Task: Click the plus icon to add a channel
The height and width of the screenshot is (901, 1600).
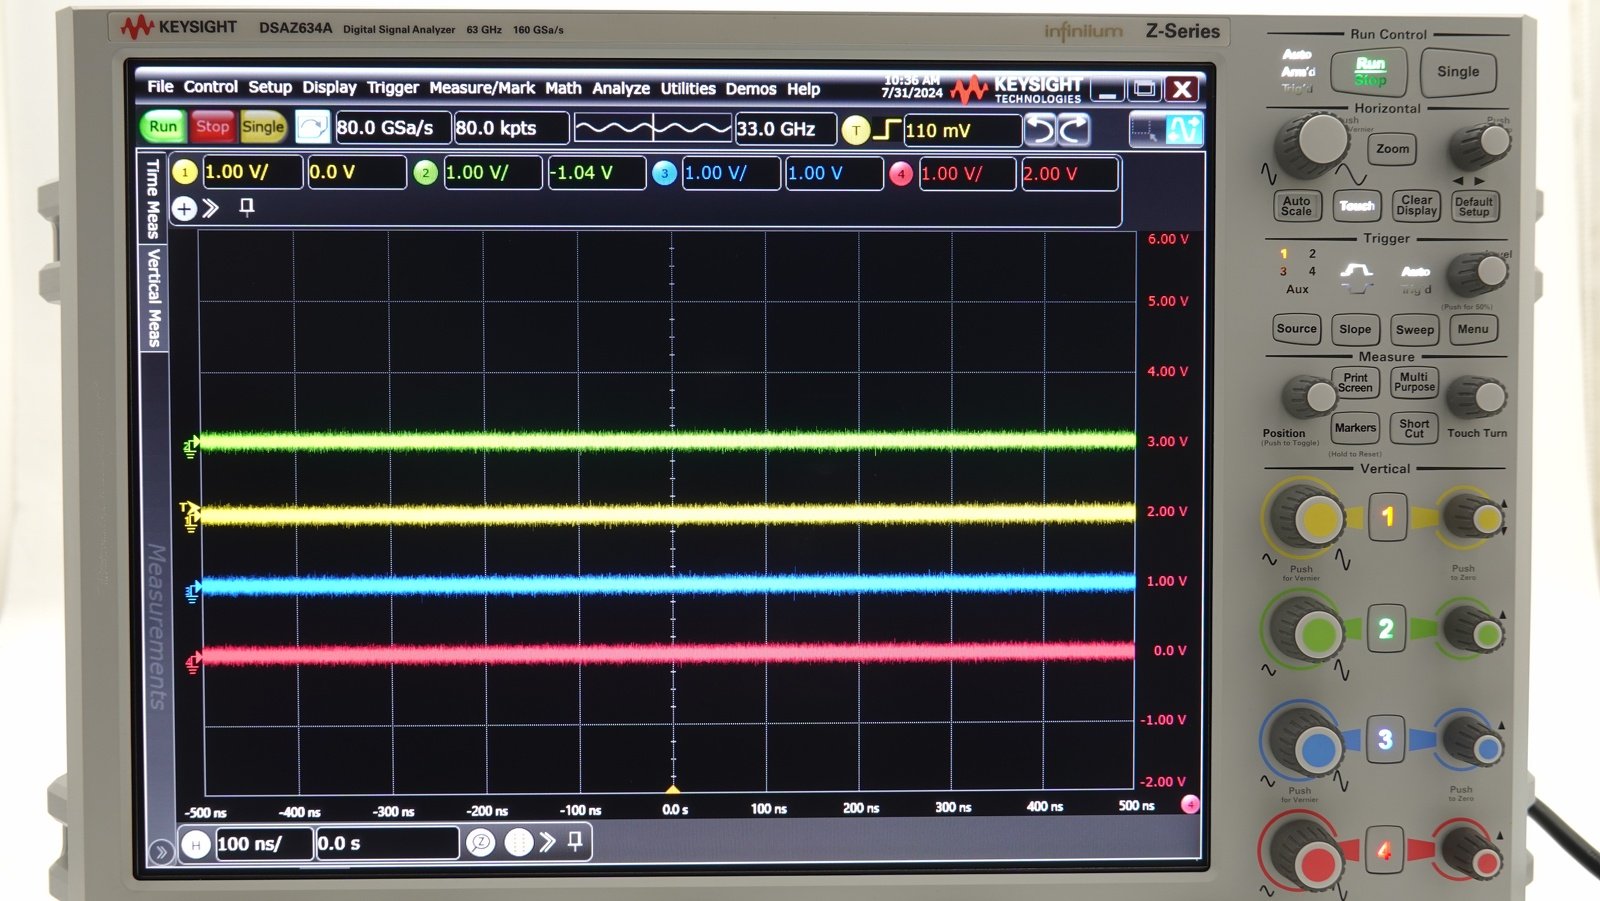Action: click(184, 208)
